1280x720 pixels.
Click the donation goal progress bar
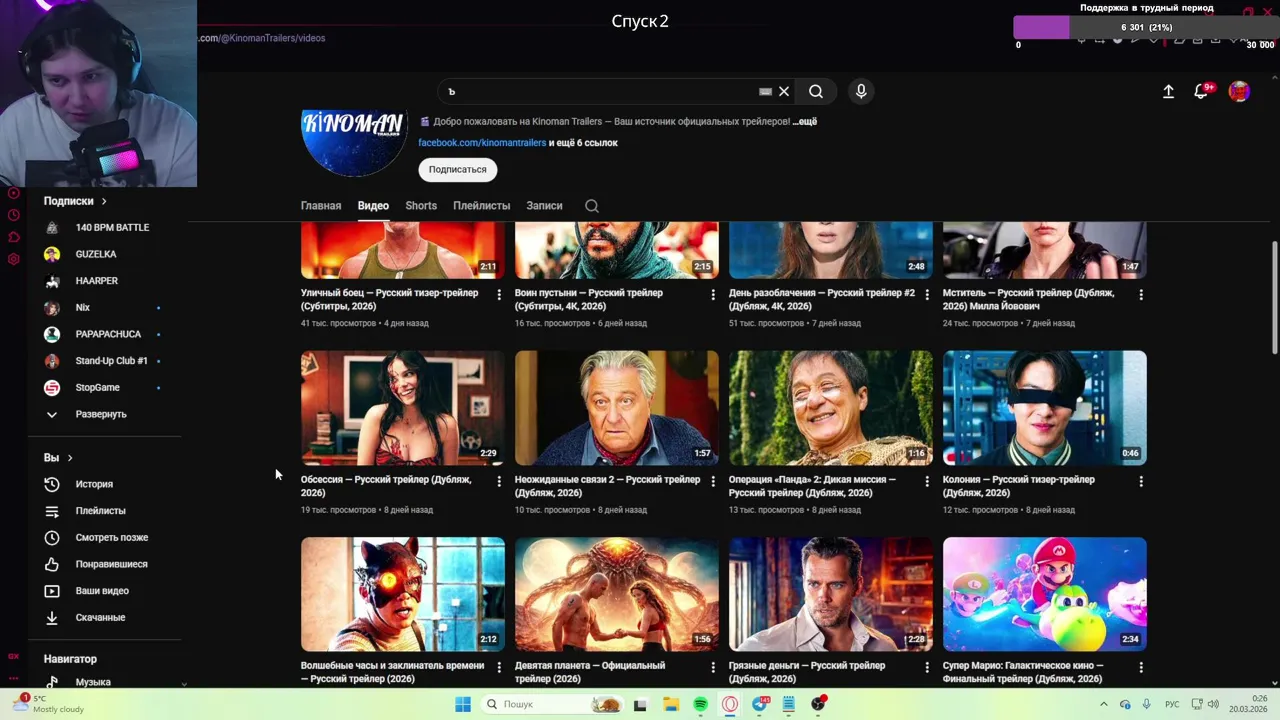pyautogui.click(x=1146, y=28)
